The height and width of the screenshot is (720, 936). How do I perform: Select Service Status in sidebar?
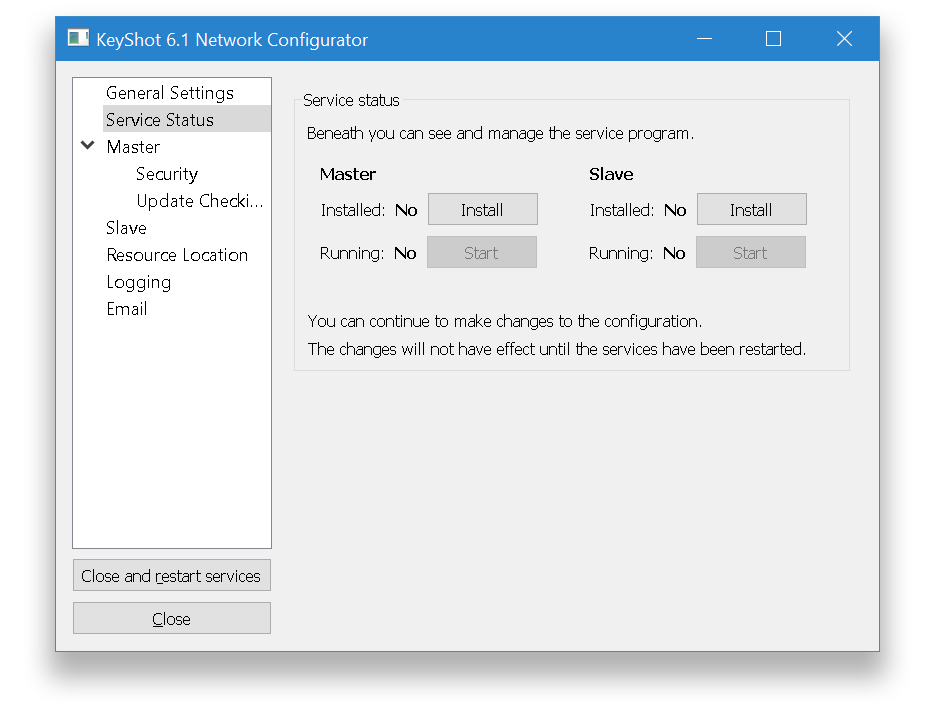187,119
